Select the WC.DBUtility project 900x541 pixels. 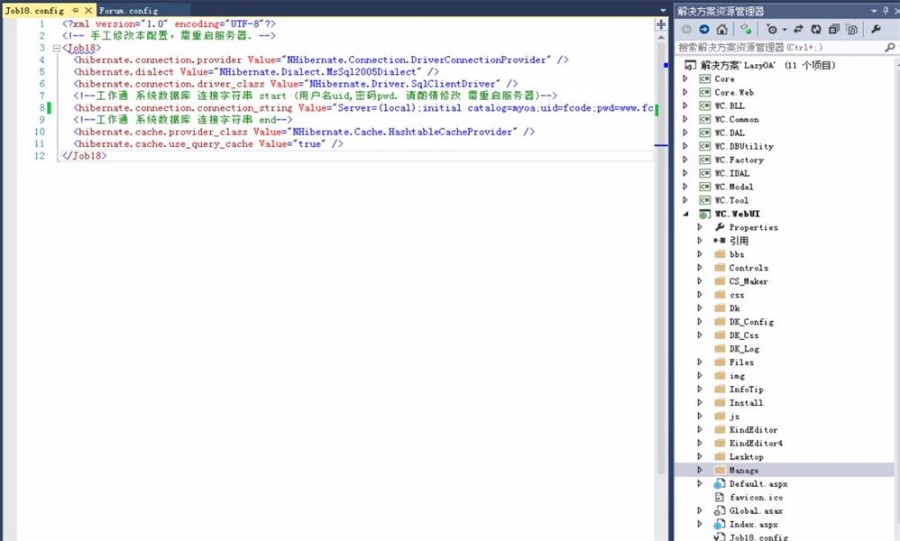click(743, 146)
